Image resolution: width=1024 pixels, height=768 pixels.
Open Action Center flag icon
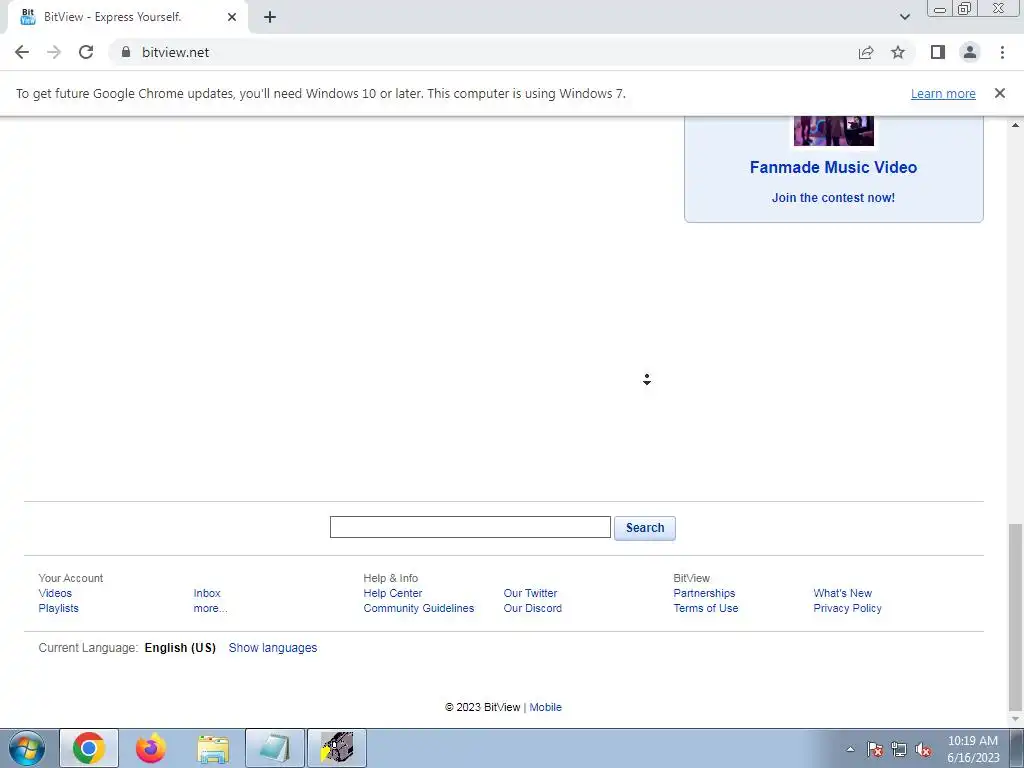pos(875,749)
